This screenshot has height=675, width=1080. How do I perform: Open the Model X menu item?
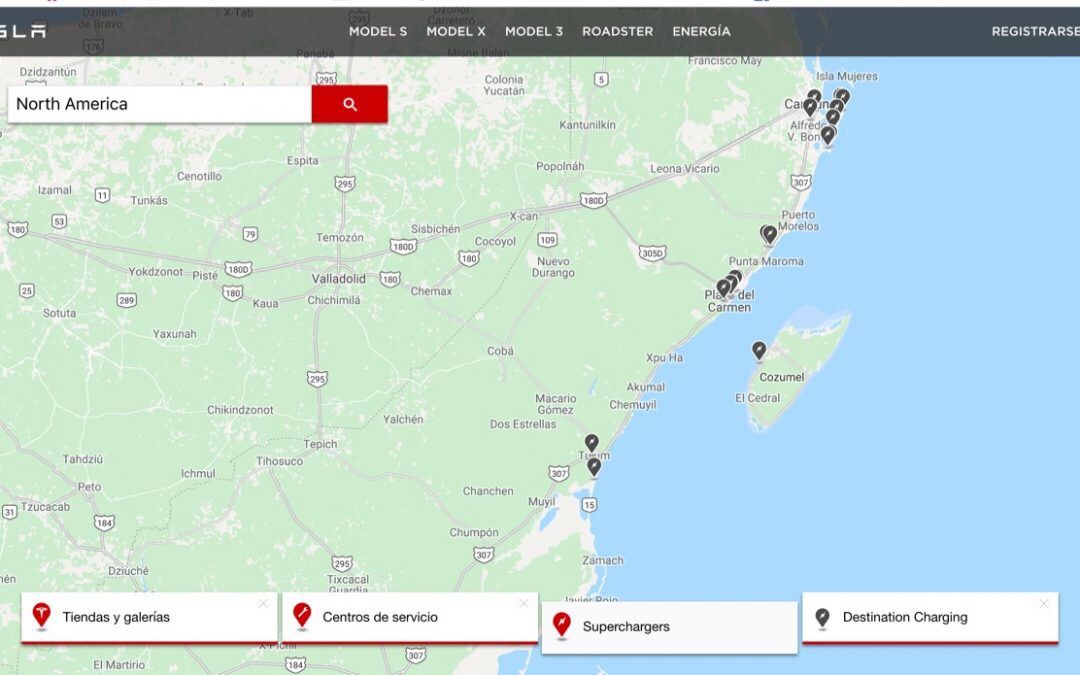pyautogui.click(x=456, y=32)
